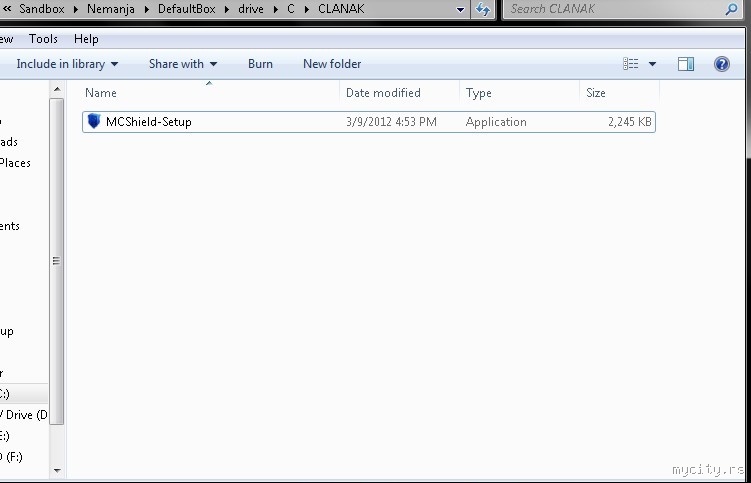Expand arrow after DefaultBox breadcrumb
751x483 pixels.
(227, 9)
